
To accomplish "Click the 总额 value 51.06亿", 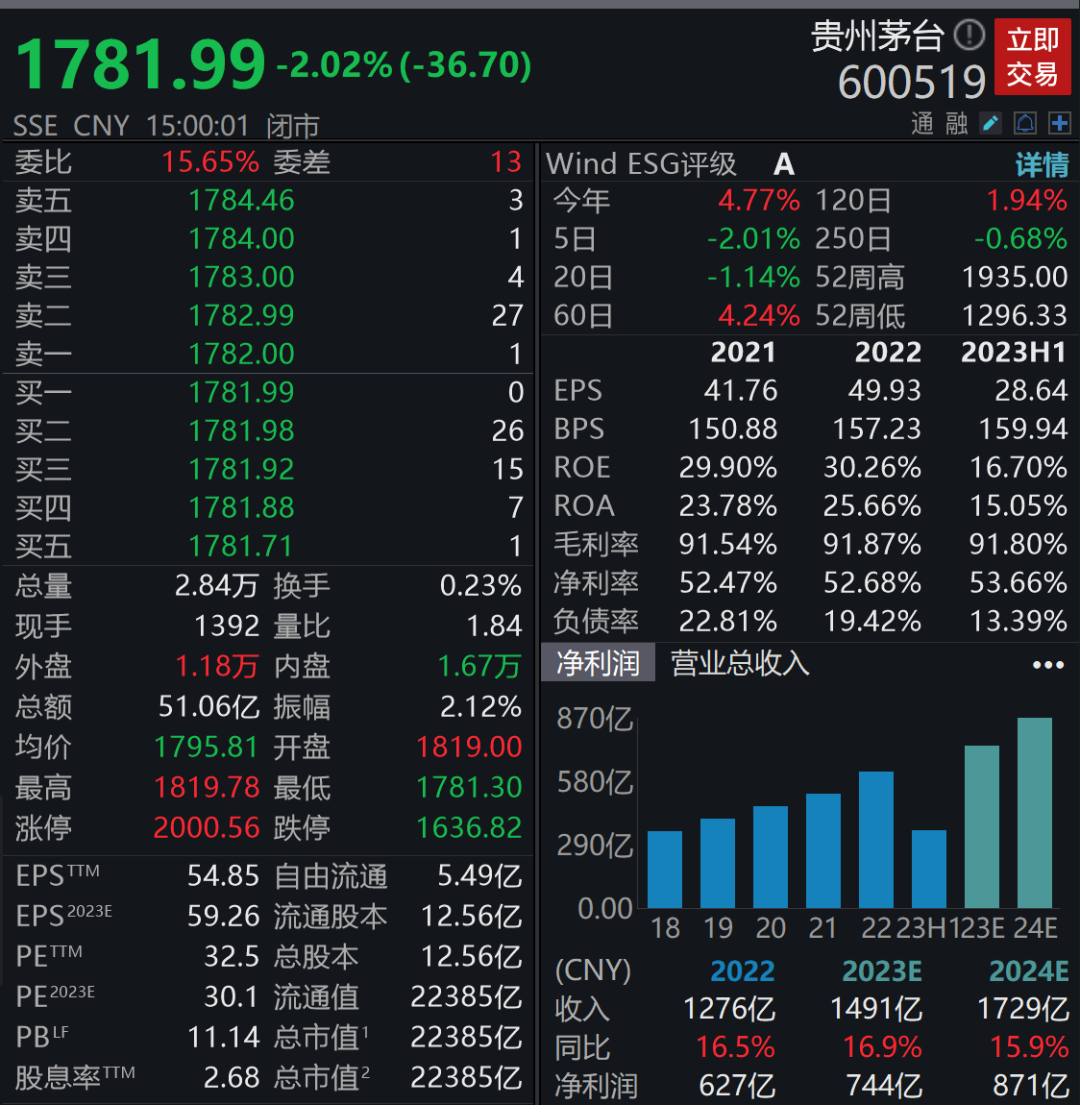I will [x=209, y=707].
